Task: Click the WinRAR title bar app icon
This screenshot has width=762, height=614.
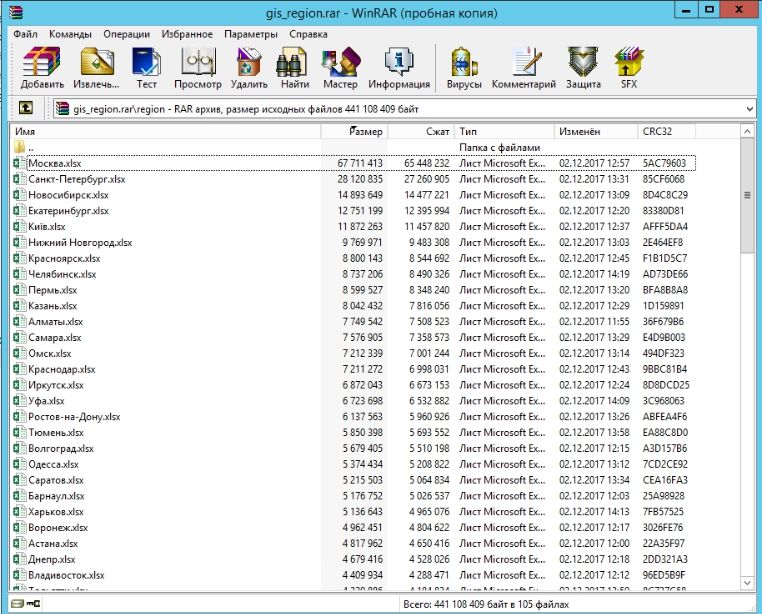Action: point(16,11)
